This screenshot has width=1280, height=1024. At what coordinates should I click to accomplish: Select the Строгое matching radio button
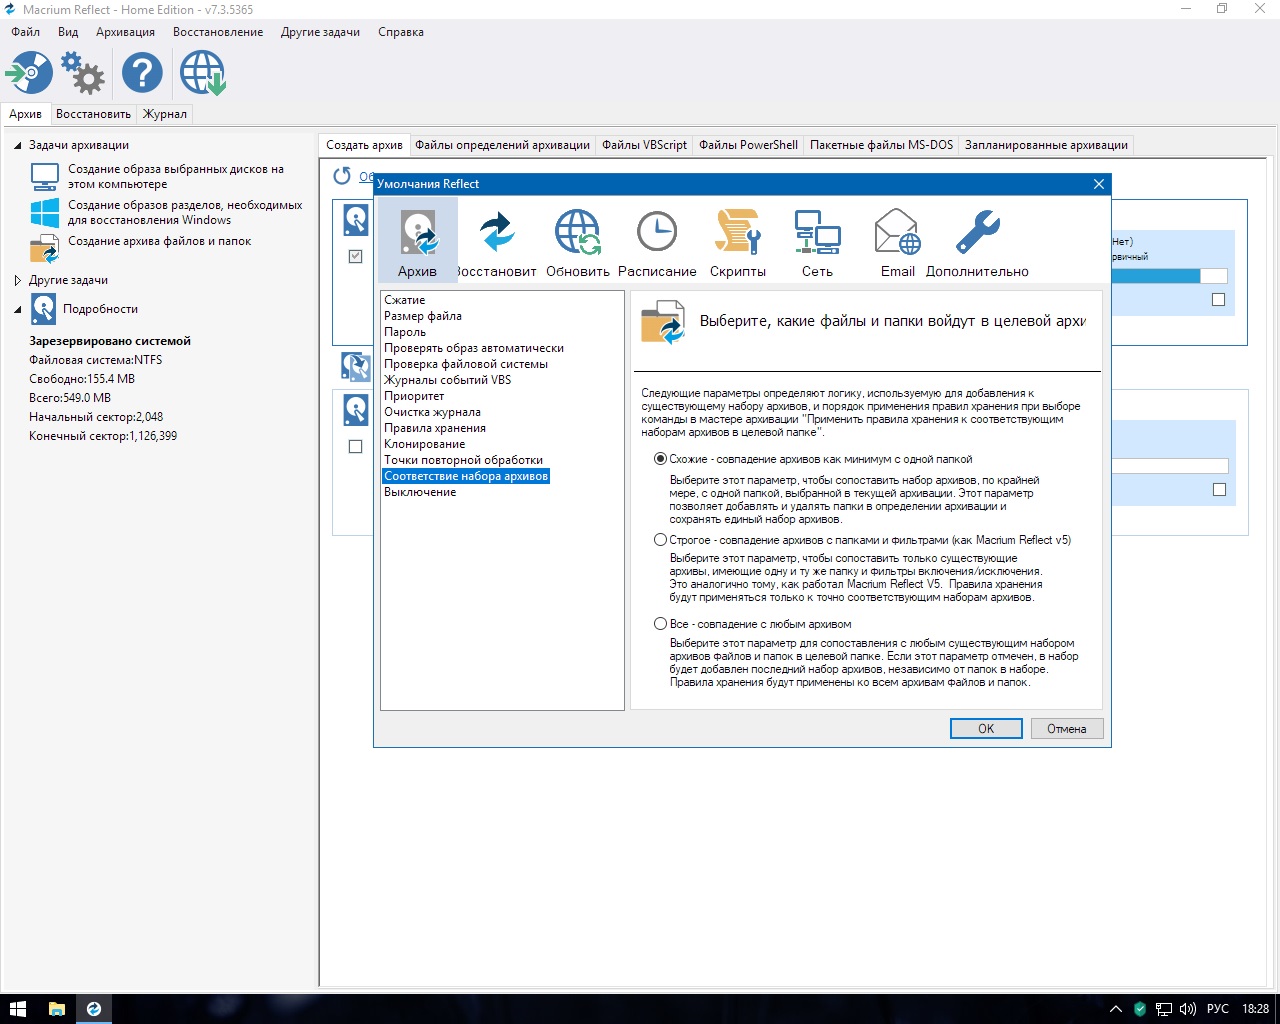[x=660, y=540]
